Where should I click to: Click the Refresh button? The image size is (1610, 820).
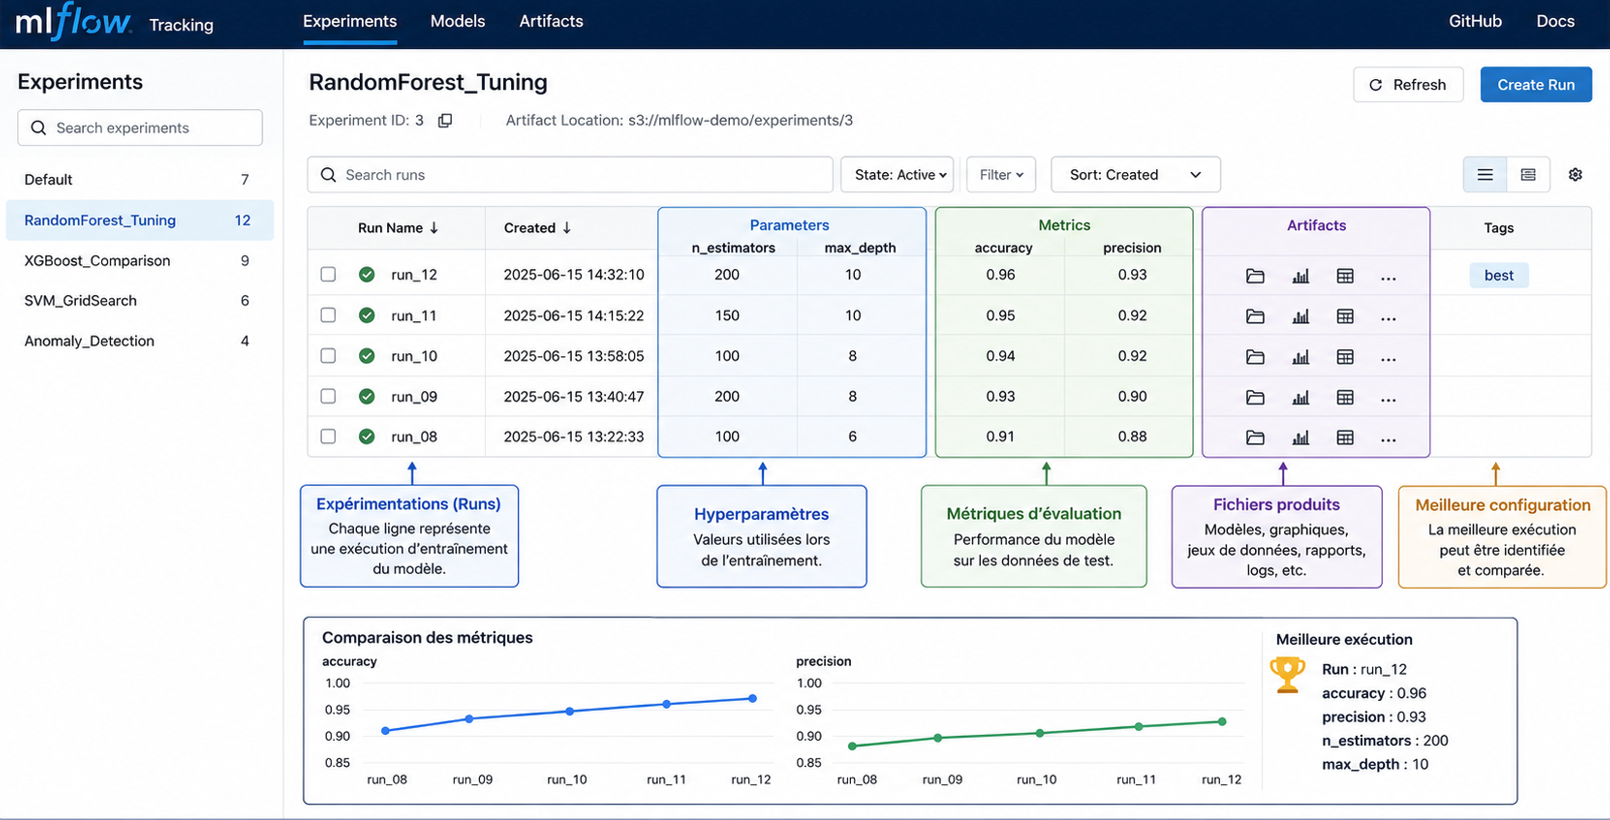pos(1408,85)
